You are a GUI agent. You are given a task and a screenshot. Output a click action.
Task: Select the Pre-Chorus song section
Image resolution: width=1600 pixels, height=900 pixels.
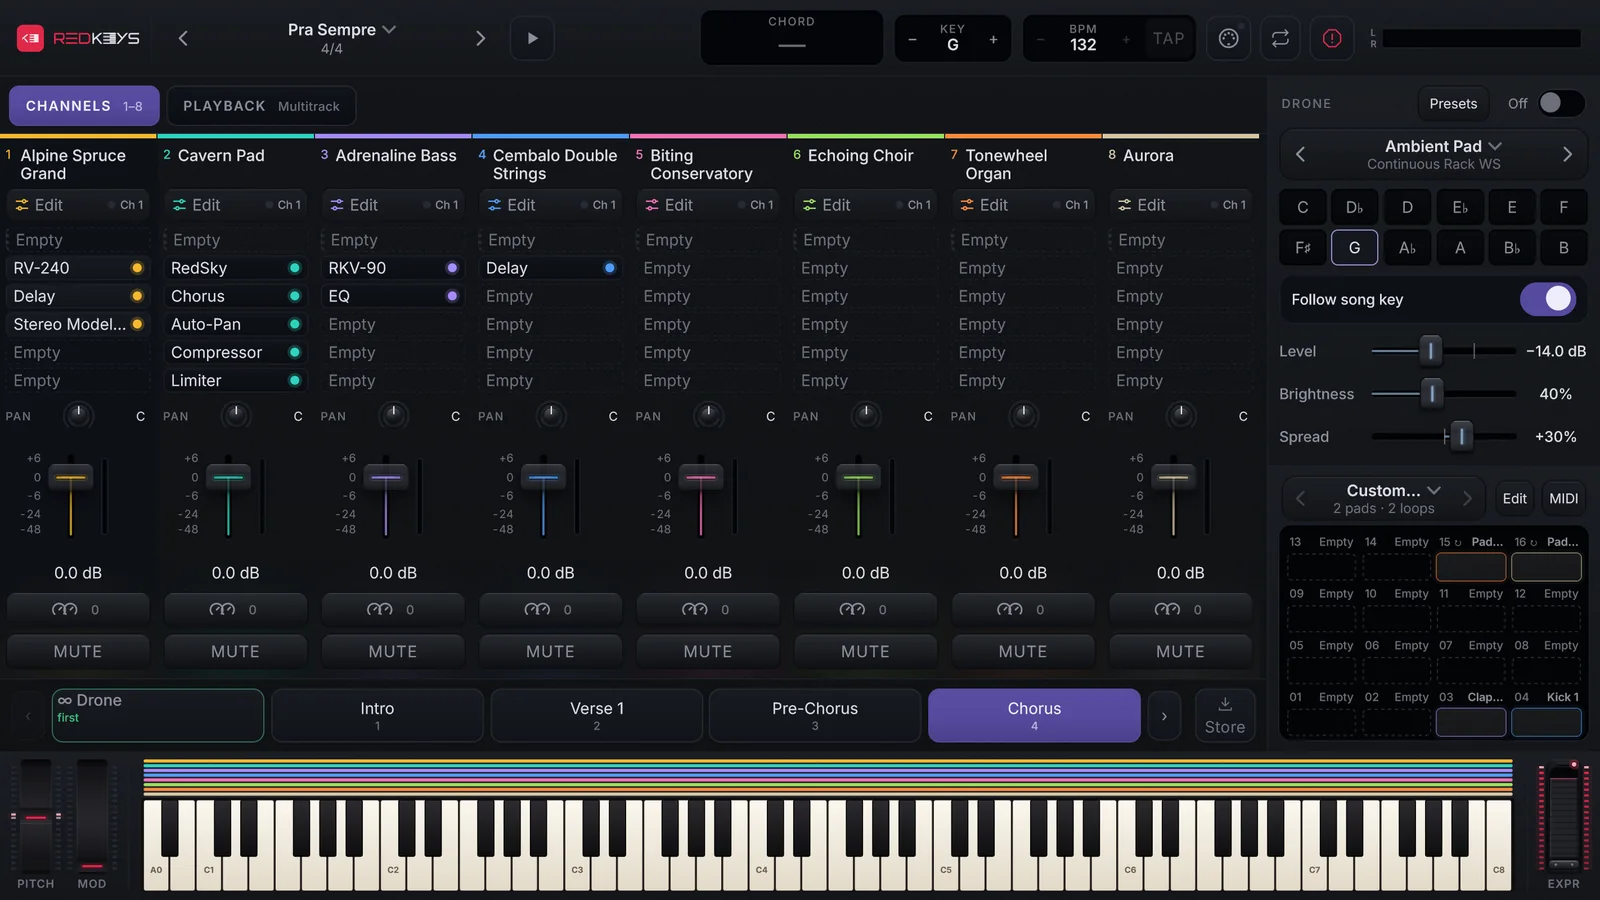point(815,715)
